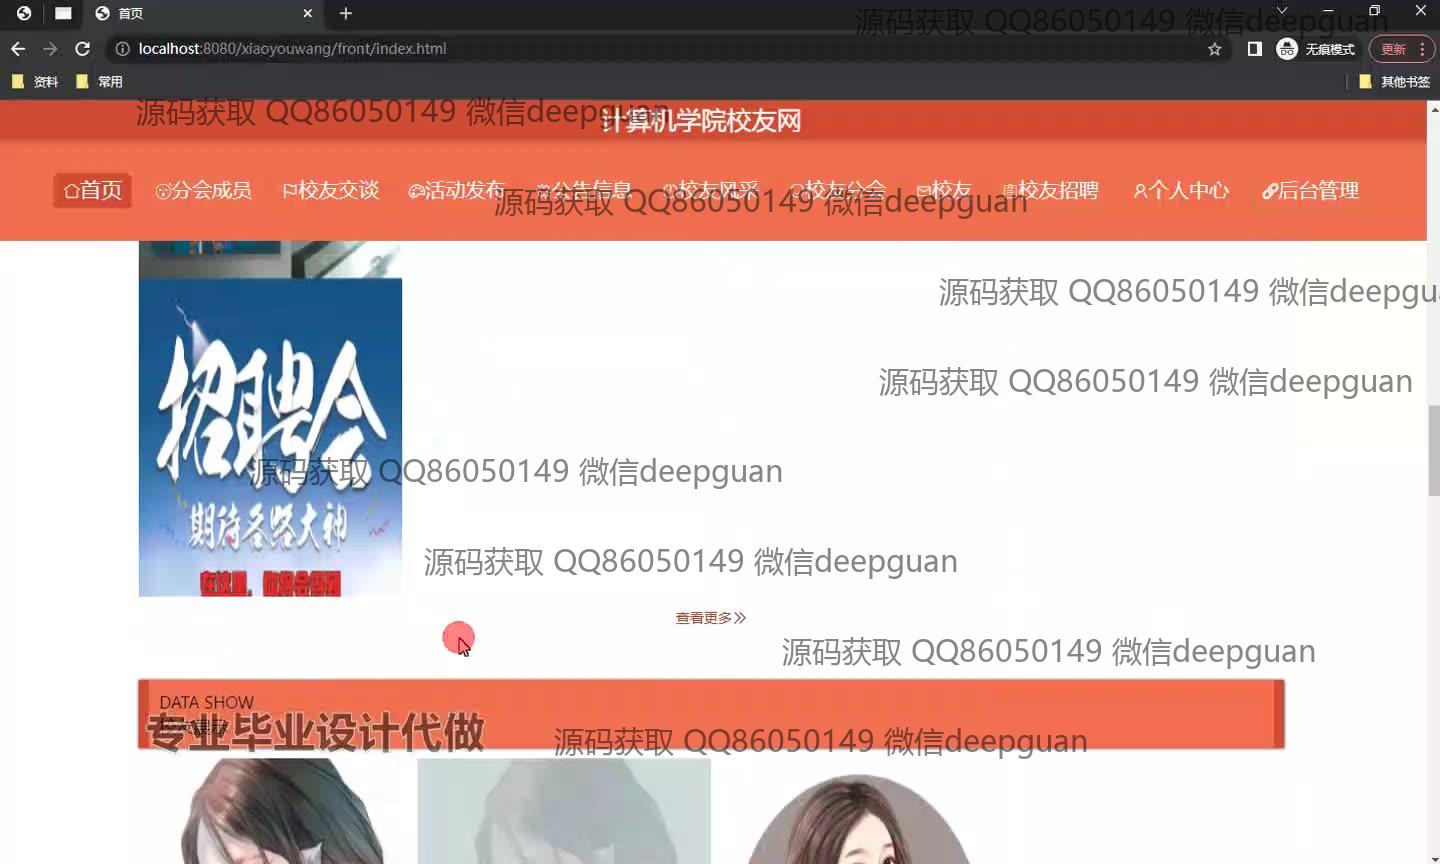Open the dark-haired portrait thumbnail on left
This screenshot has width=1440, height=864.
(x=271, y=811)
